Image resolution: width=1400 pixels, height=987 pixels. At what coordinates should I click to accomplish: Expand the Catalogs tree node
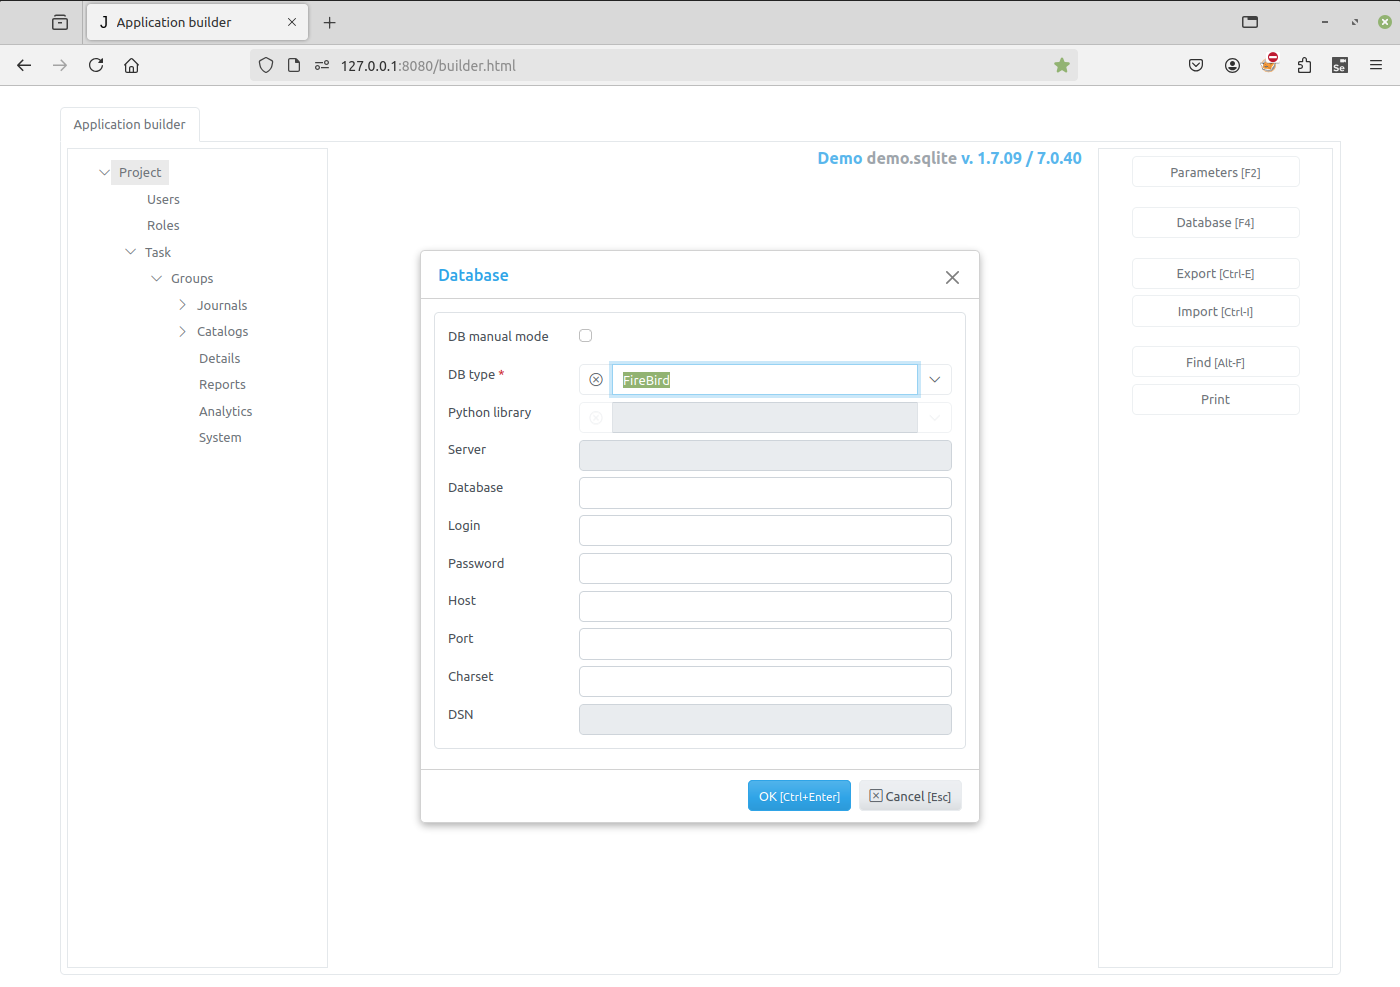point(182,332)
